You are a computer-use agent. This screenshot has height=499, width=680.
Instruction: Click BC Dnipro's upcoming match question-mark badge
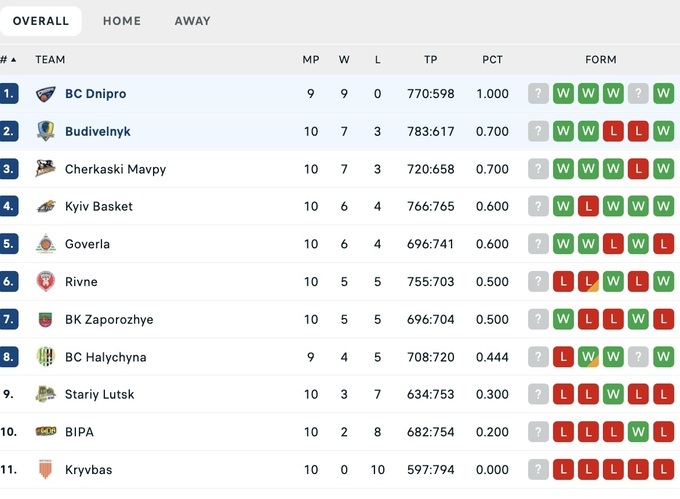539,94
